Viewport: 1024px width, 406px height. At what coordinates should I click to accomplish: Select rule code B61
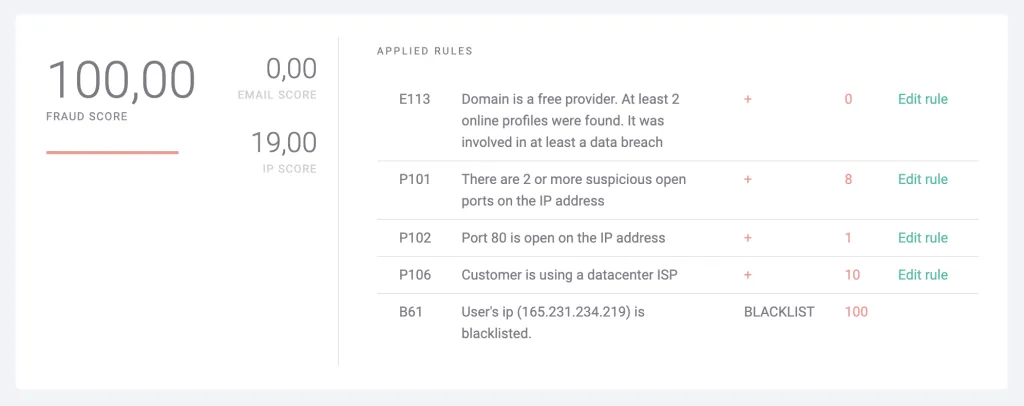pyautogui.click(x=411, y=312)
